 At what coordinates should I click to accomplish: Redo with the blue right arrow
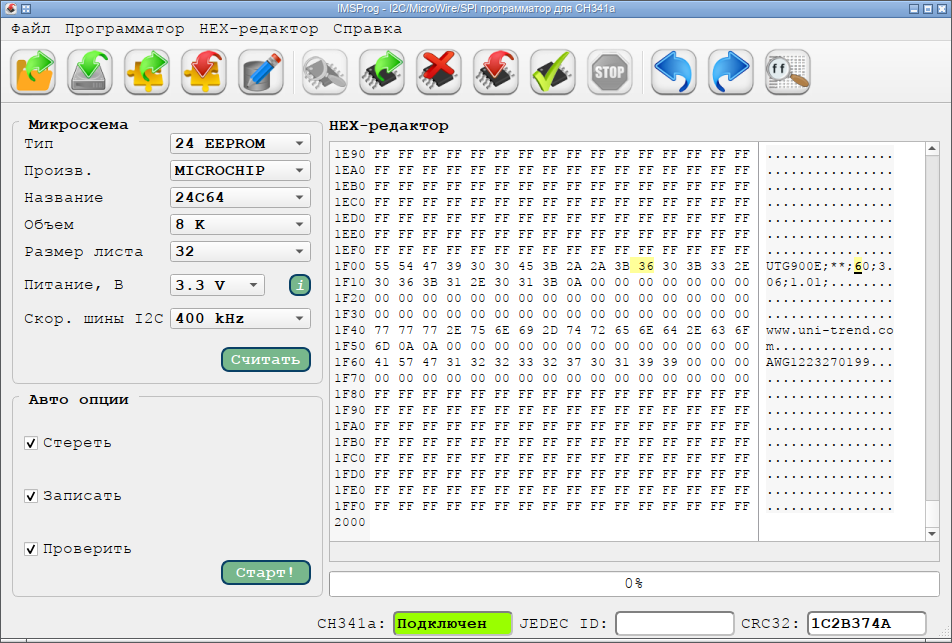[731, 72]
